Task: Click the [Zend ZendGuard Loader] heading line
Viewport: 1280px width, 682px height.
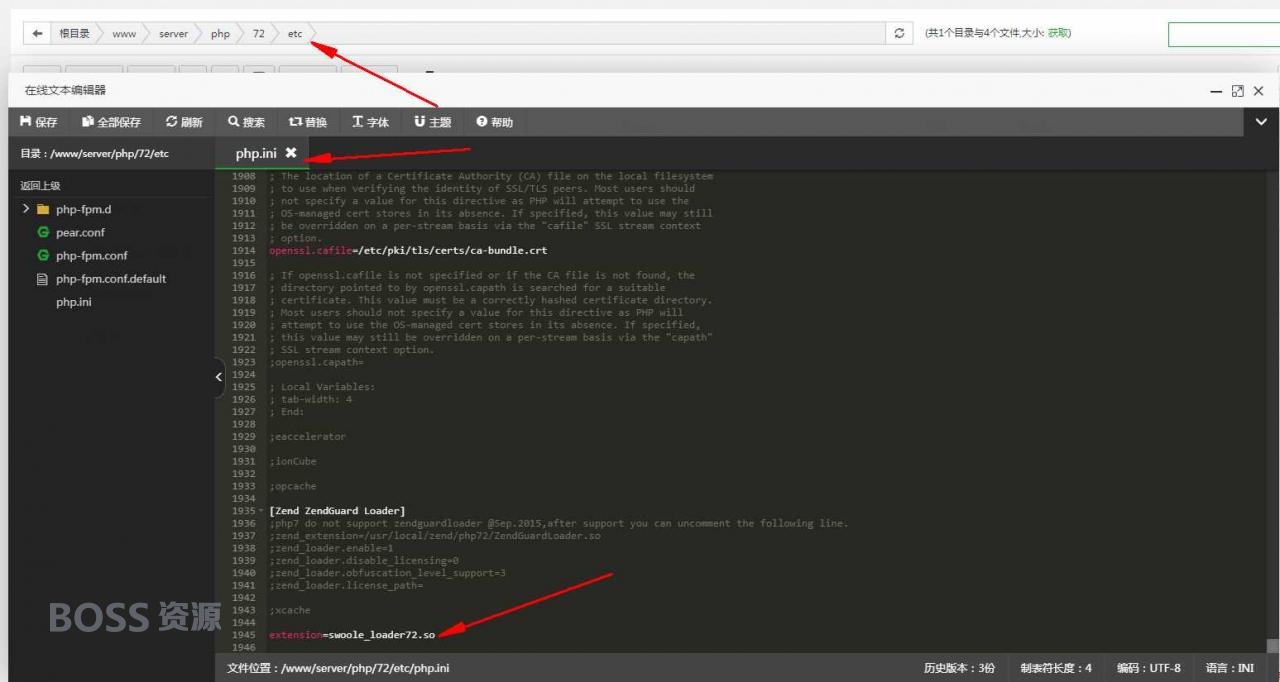Action: click(x=337, y=511)
